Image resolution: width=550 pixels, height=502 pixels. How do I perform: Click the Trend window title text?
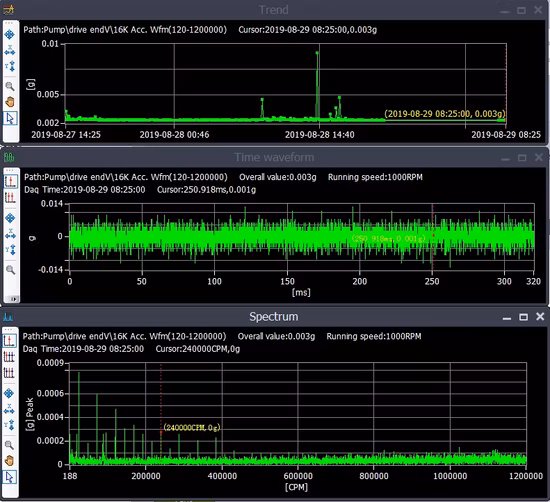[x=274, y=10]
